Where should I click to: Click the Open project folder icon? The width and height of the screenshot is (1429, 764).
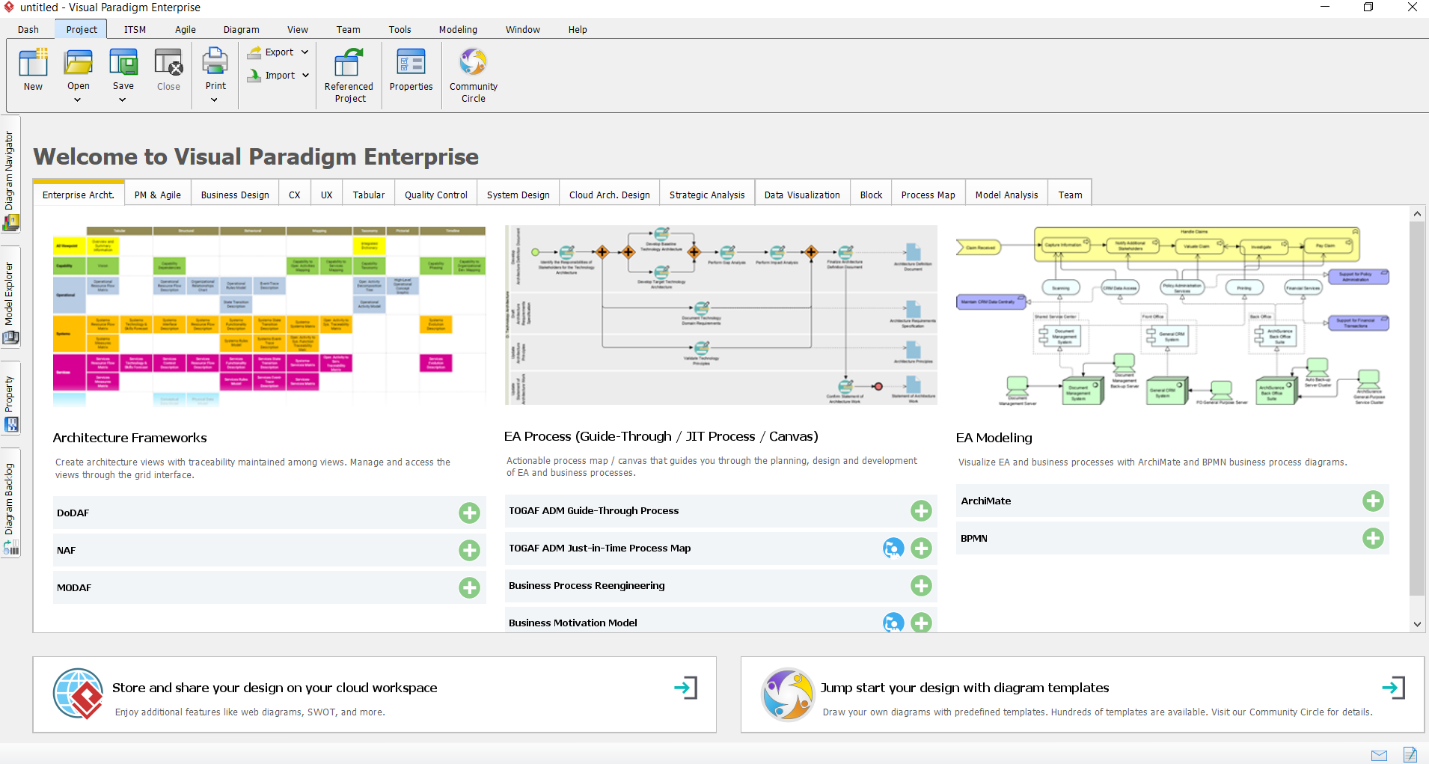pos(78,63)
